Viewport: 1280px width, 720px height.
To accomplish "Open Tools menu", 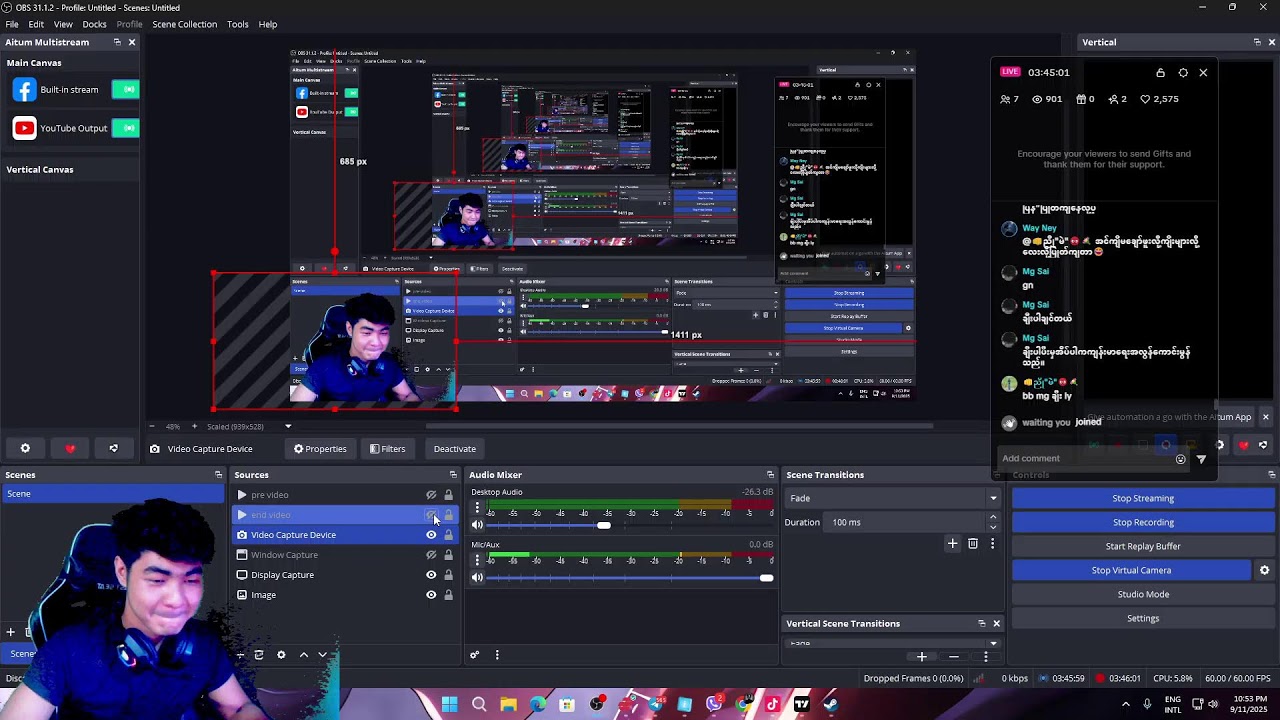I will point(238,24).
